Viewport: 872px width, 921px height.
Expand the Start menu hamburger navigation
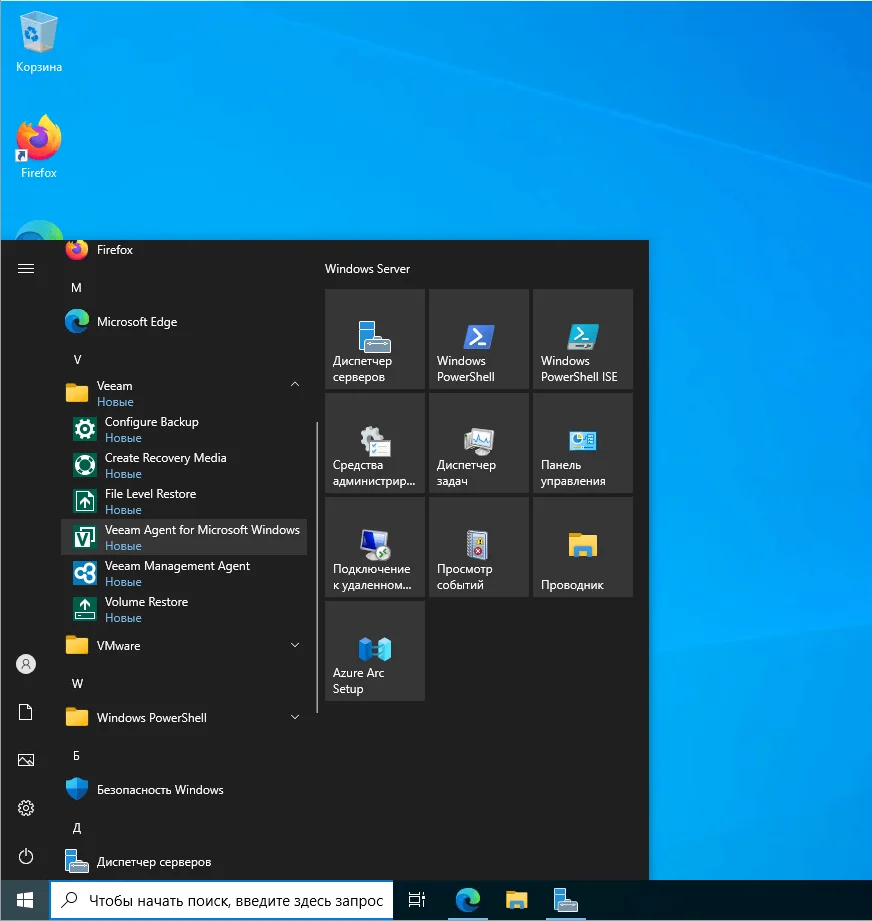[26, 268]
